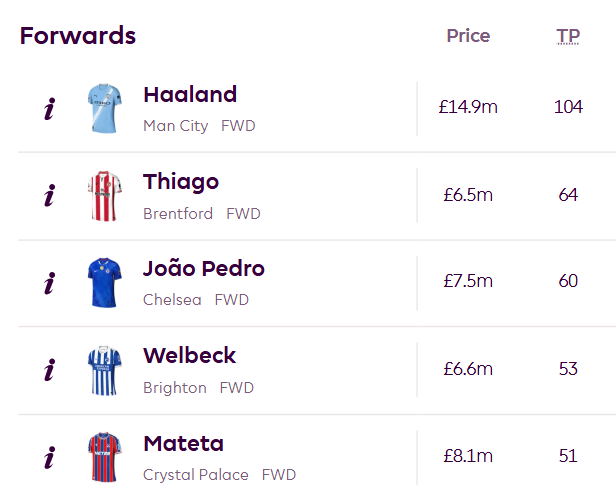Click Haaland's £14.9m price
The height and width of the screenshot is (488, 616).
click(x=468, y=107)
